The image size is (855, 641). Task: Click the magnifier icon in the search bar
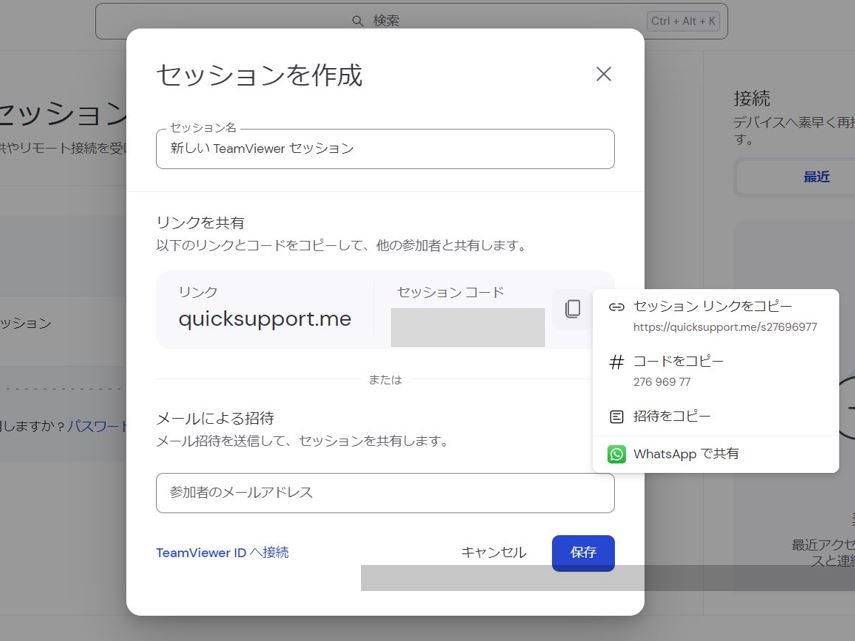click(x=356, y=19)
